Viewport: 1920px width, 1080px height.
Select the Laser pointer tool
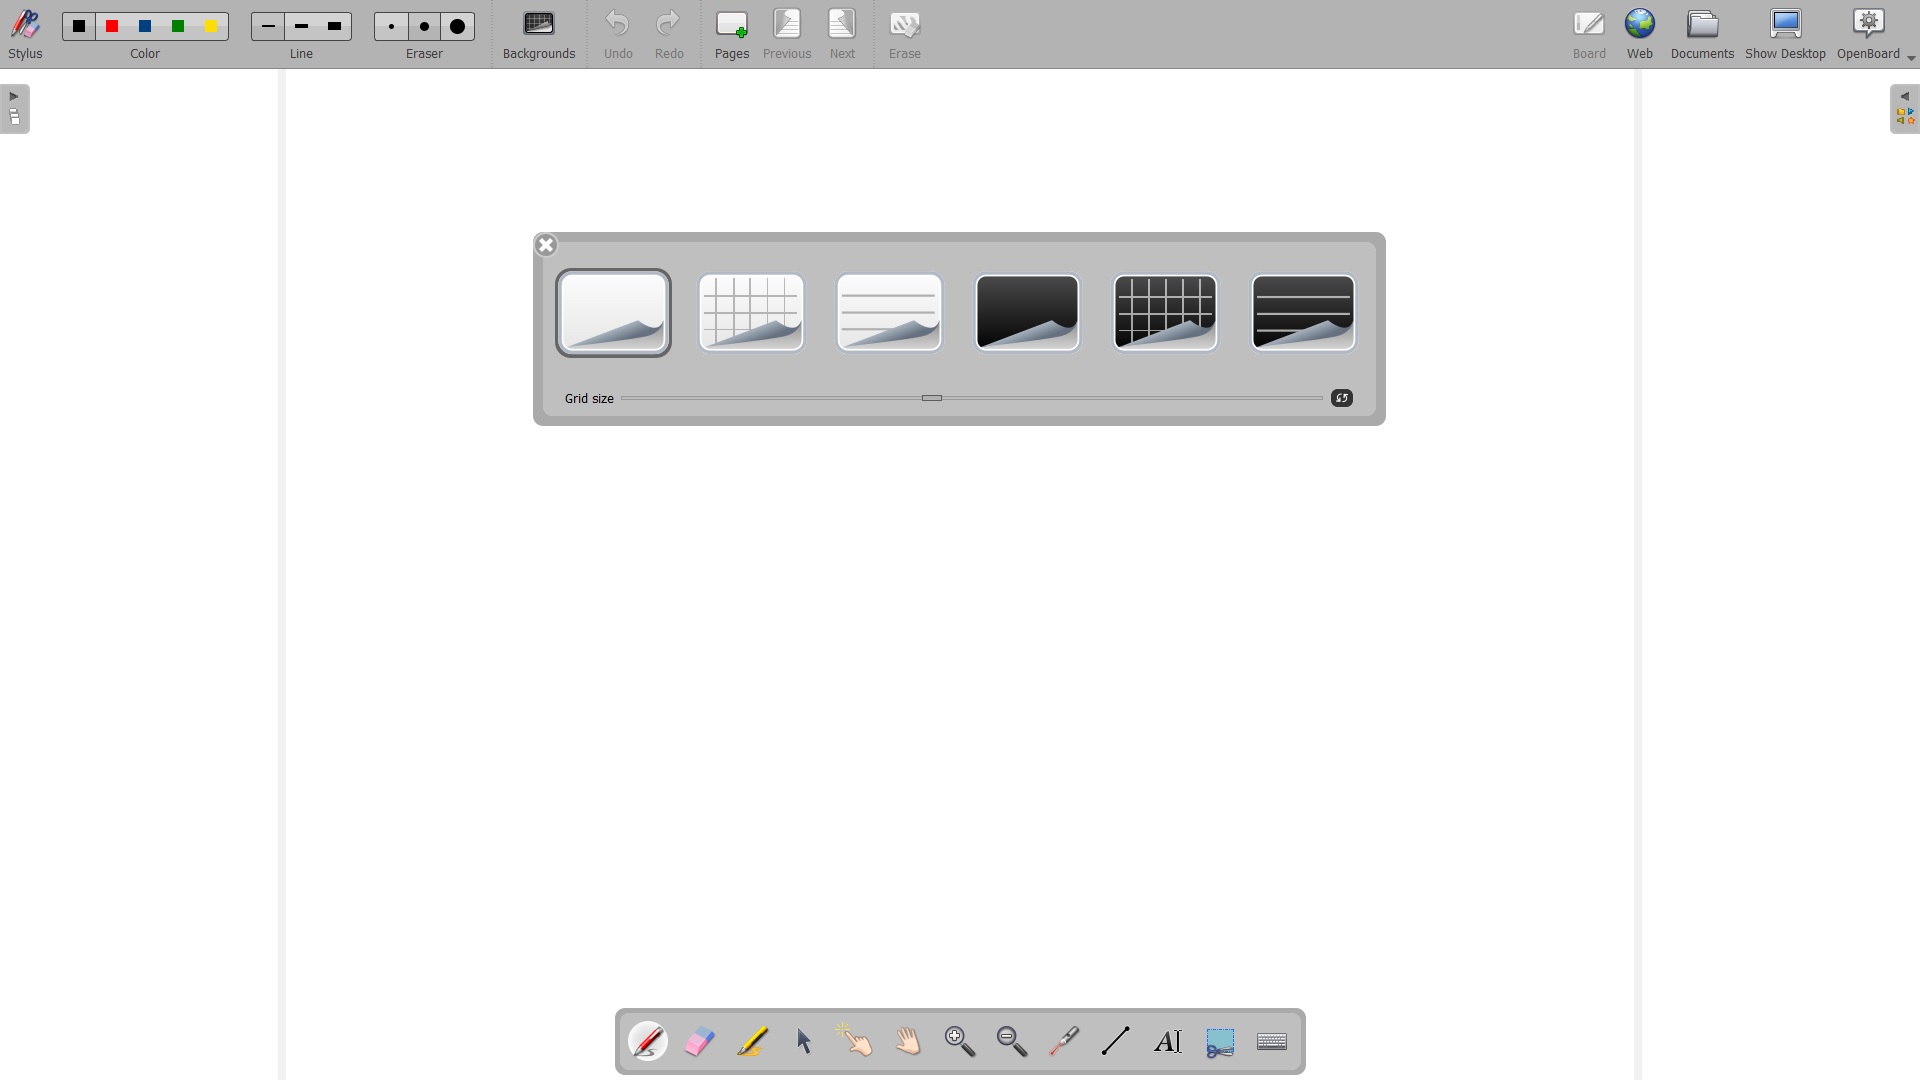1064,1041
